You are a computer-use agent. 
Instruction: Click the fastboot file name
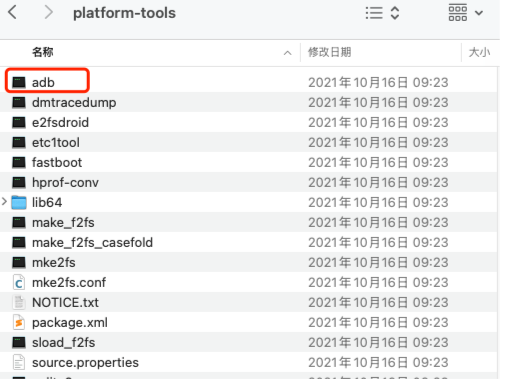(57, 162)
